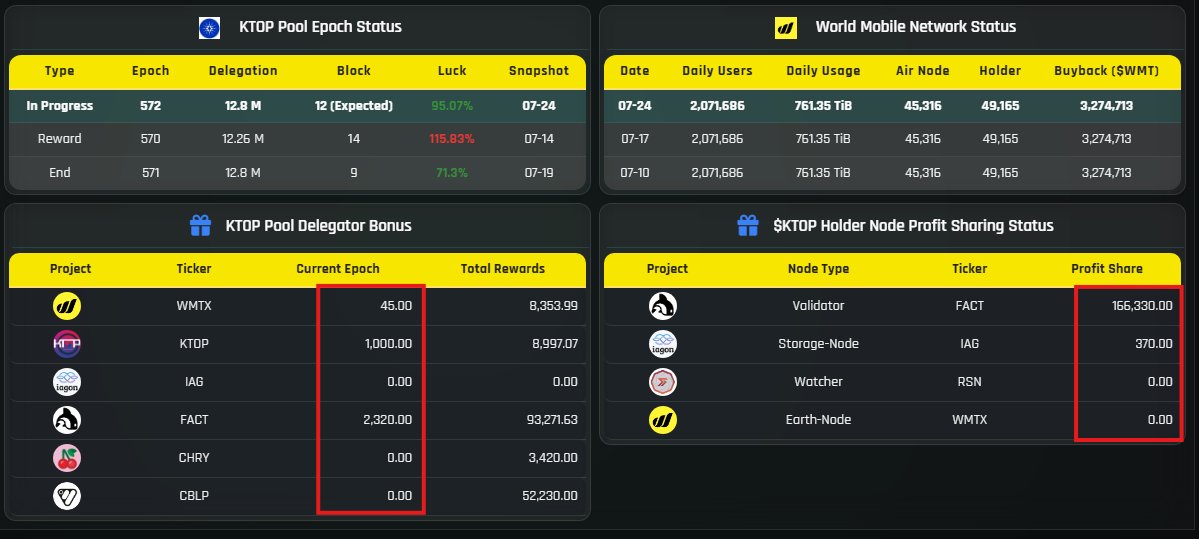This screenshot has width=1199, height=539.
Task: Click the '12 (Expected)' block value
Action: pyautogui.click(x=354, y=106)
